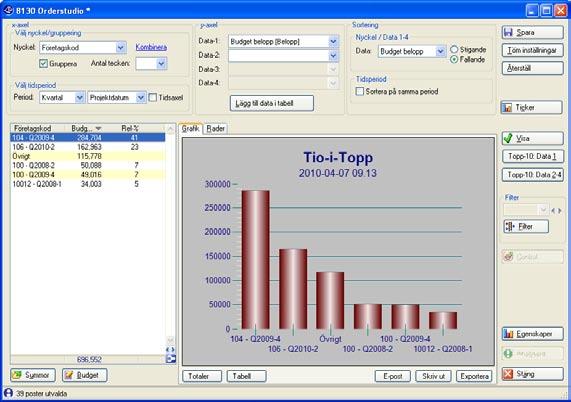
Task: Open the Ticker chart icon button
Action: tap(532, 107)
